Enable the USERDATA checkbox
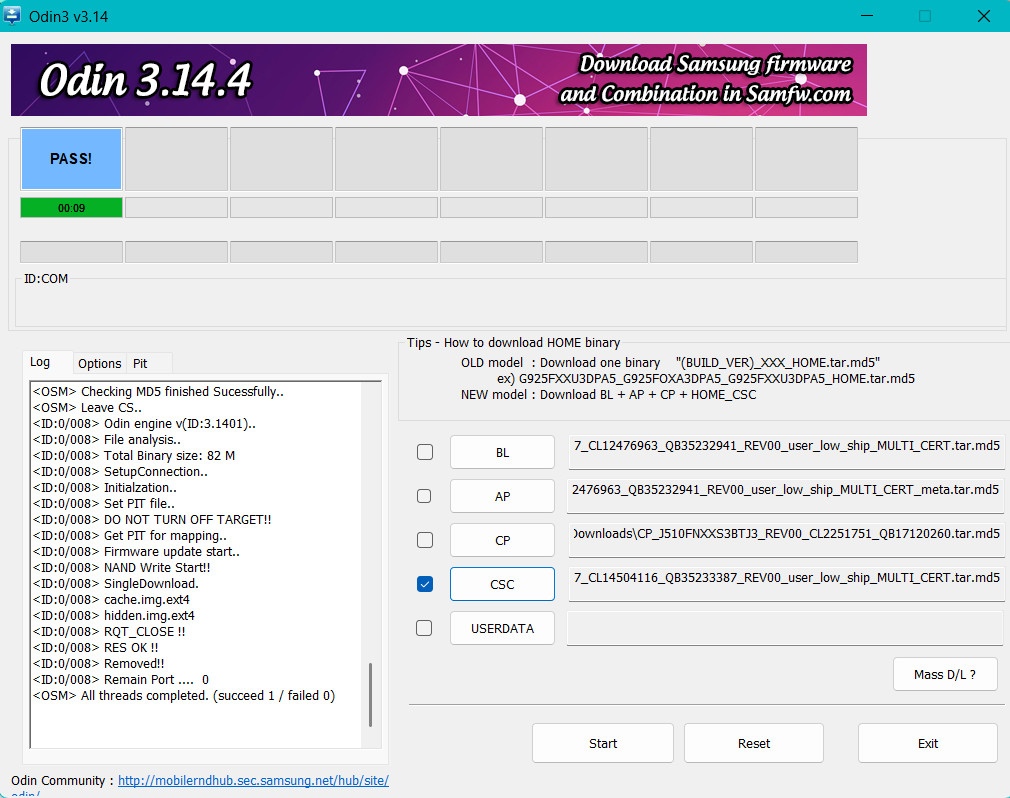The image size is (1010, 798). pyautogui.click(x=424, y=628)
